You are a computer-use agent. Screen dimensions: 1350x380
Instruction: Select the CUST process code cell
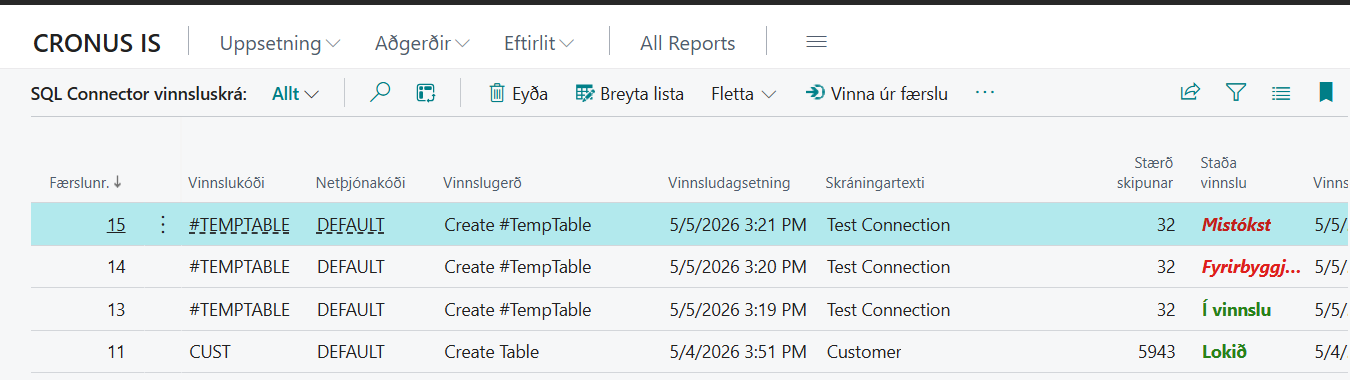(209, 352)
